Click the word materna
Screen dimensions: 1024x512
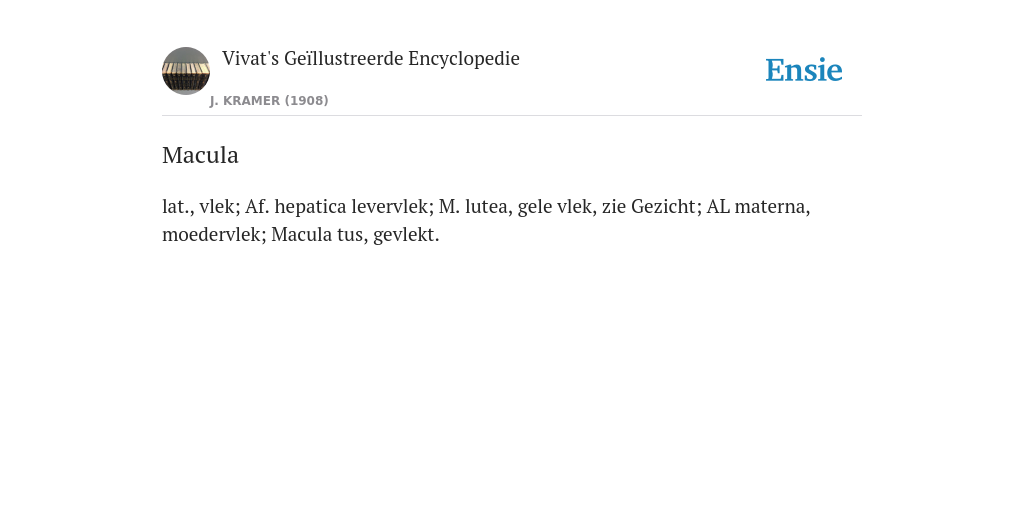pos(772,207)
